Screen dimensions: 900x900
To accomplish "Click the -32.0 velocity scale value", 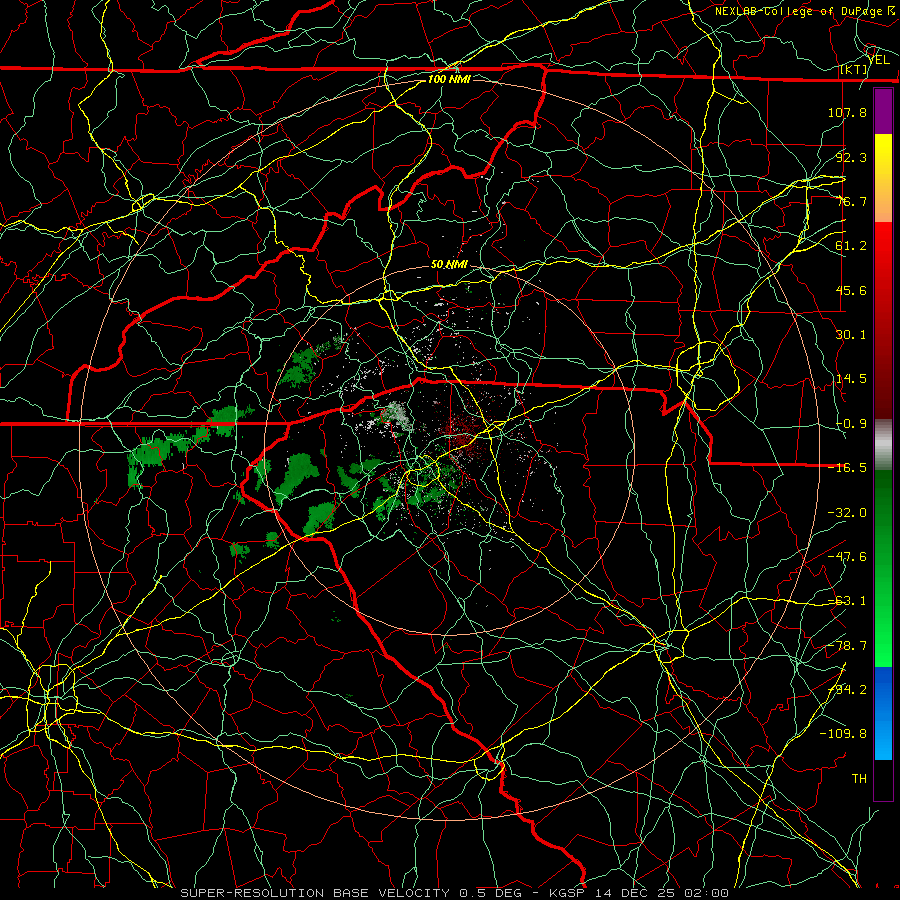I will point(847,513).
